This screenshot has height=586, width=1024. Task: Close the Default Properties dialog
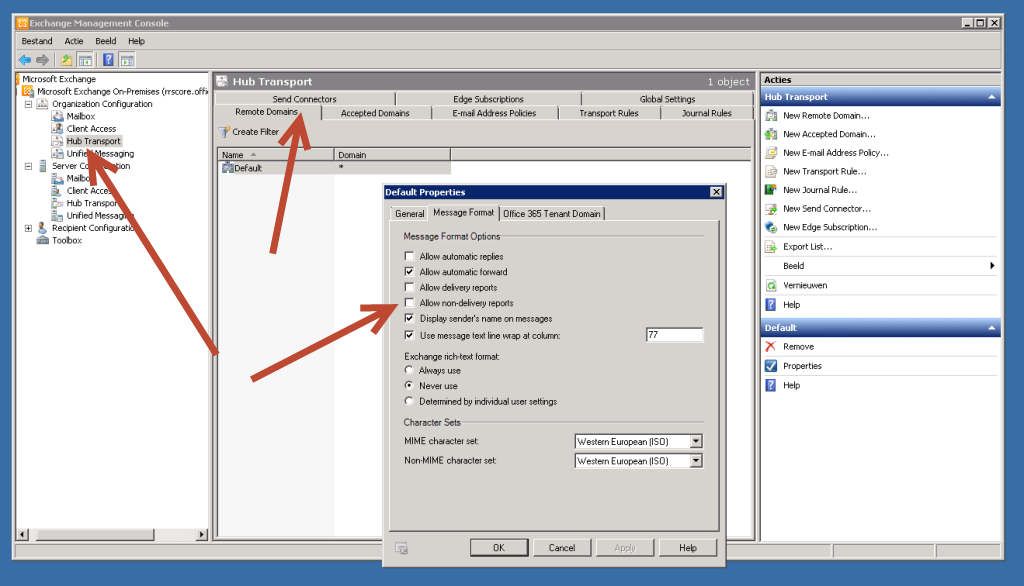[716, 192]
